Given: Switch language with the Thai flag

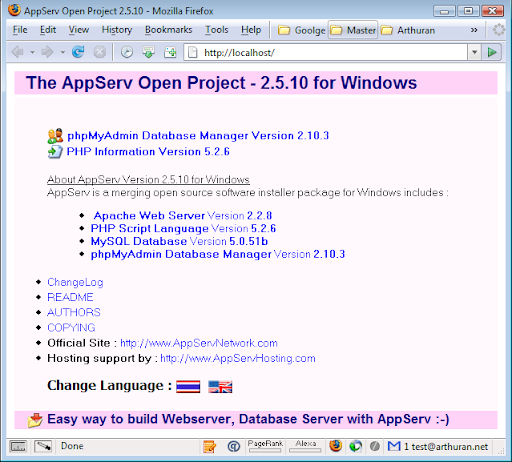Looking at the screenshot, I should click(188, 387).
